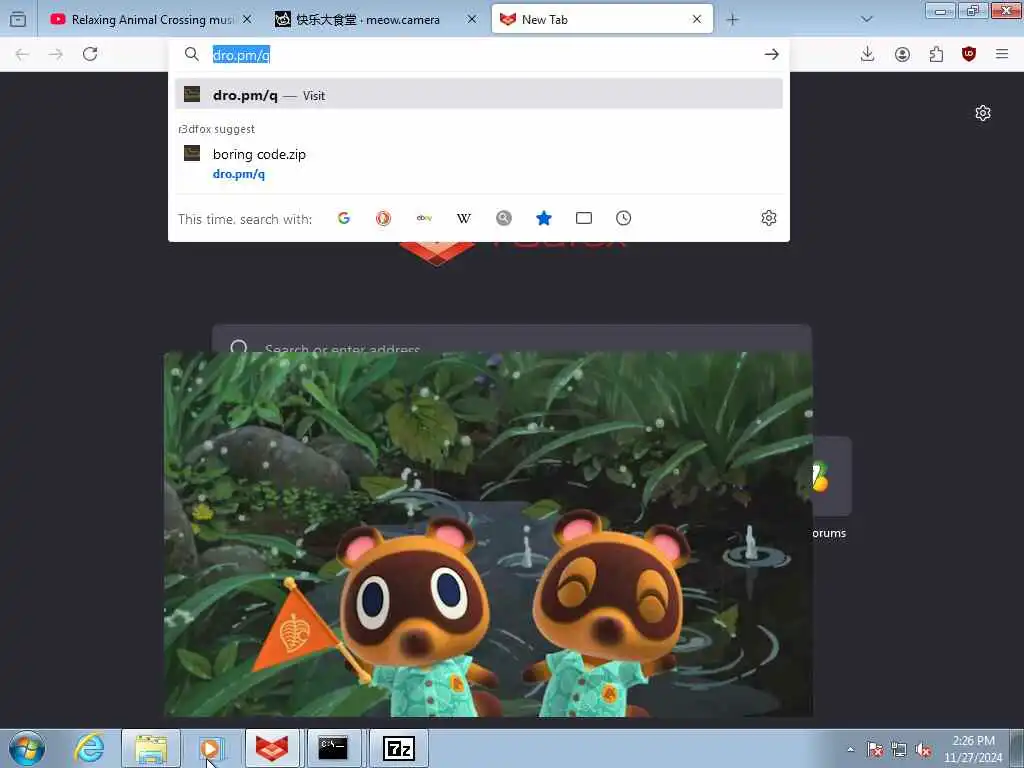Open the browser hamburger menu
The height and width of the screenshot is (768, 1024).
pos(1002,54)
